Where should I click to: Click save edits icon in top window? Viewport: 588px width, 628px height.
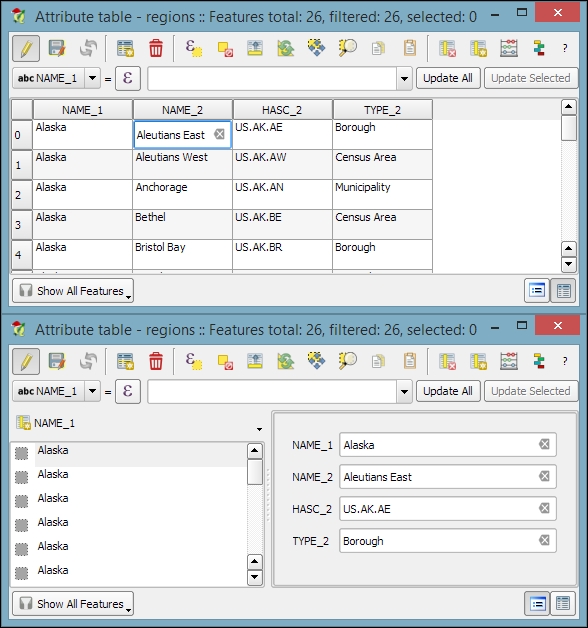[x=56, y=49]
